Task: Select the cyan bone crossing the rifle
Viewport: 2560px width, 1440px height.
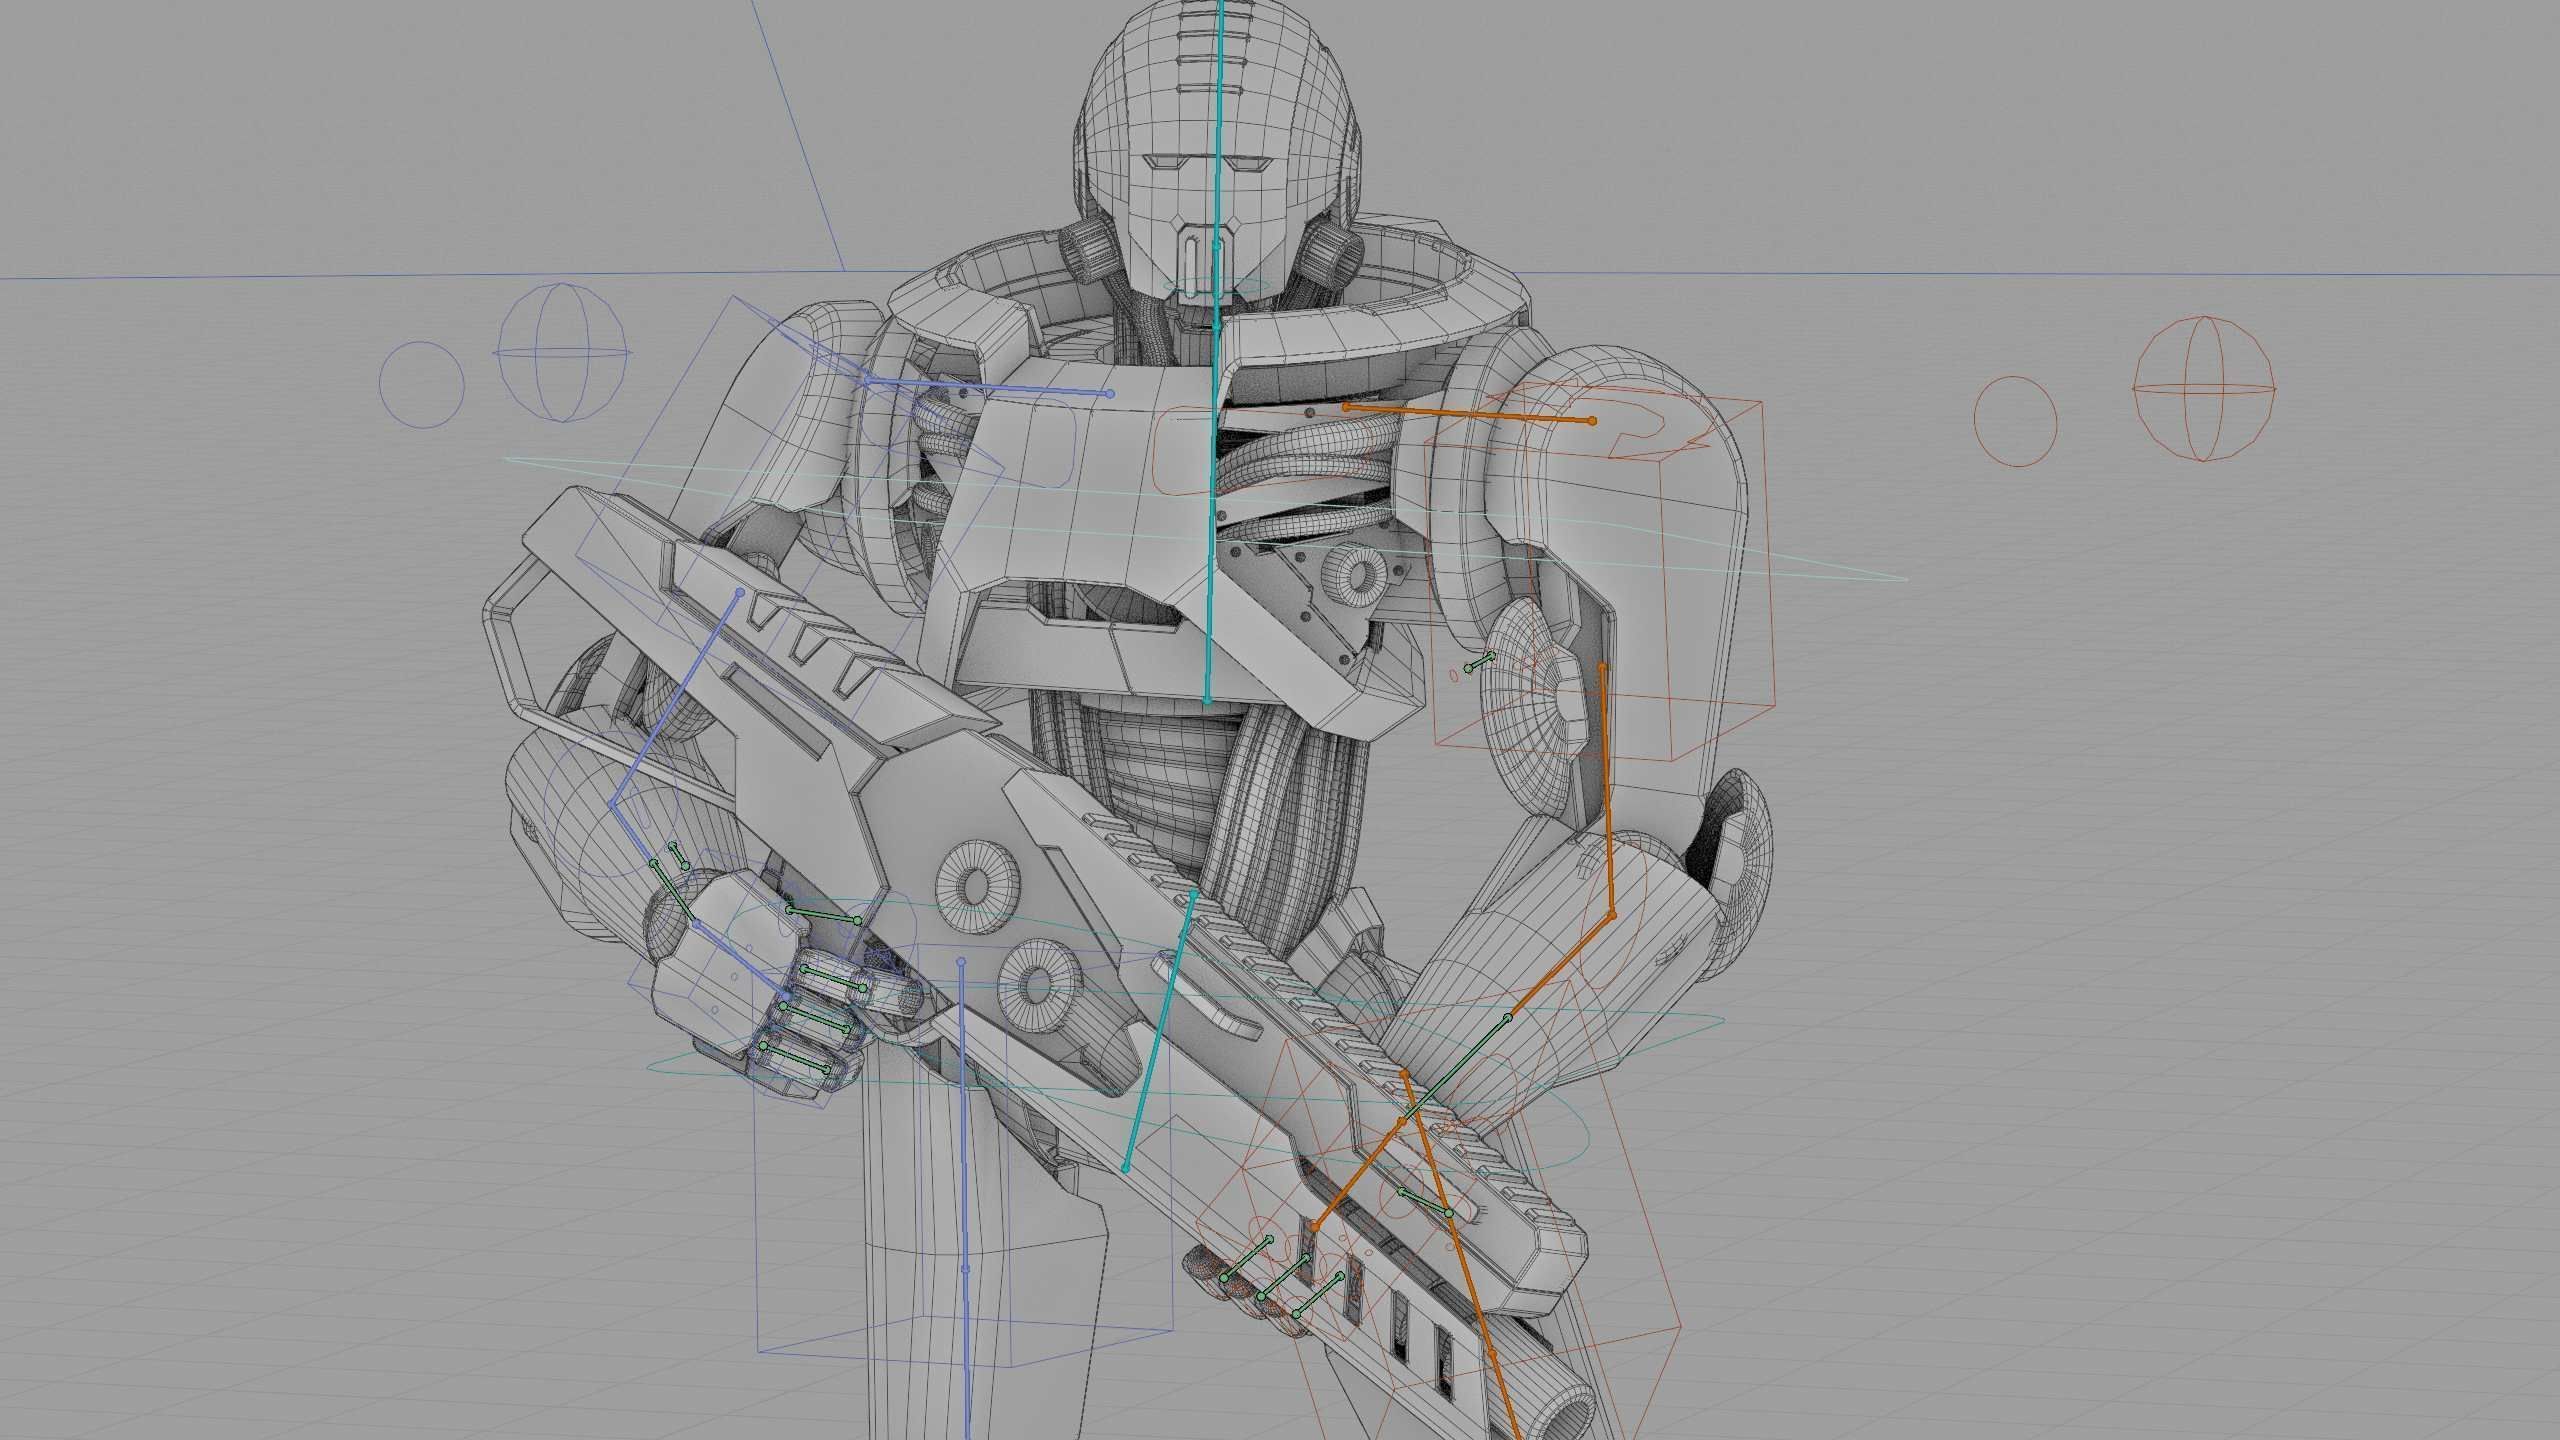Action: [1159, 1030]
